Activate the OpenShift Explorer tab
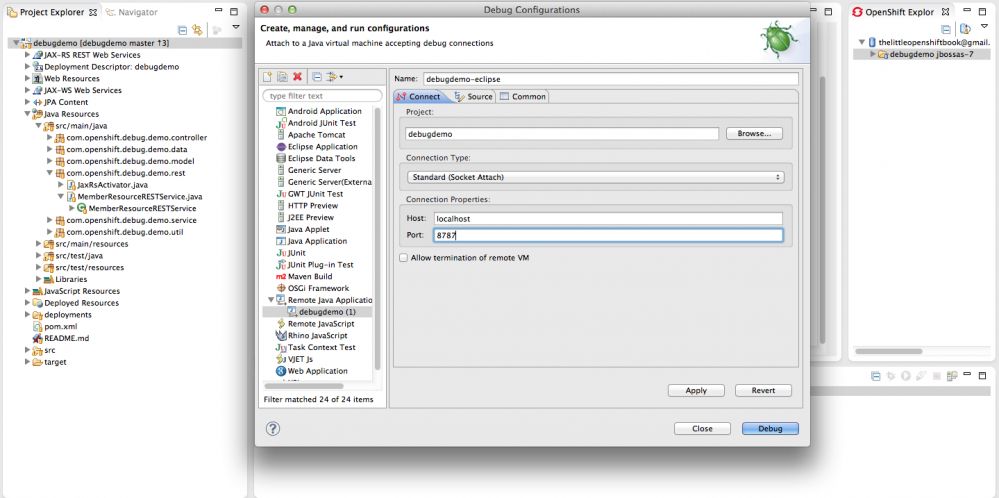 (x=900, y=12)
